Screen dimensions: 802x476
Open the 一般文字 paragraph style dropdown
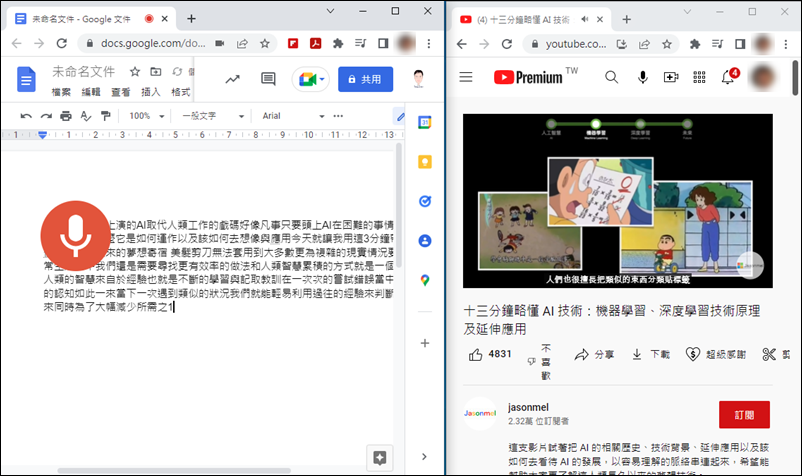coord(213,116)
